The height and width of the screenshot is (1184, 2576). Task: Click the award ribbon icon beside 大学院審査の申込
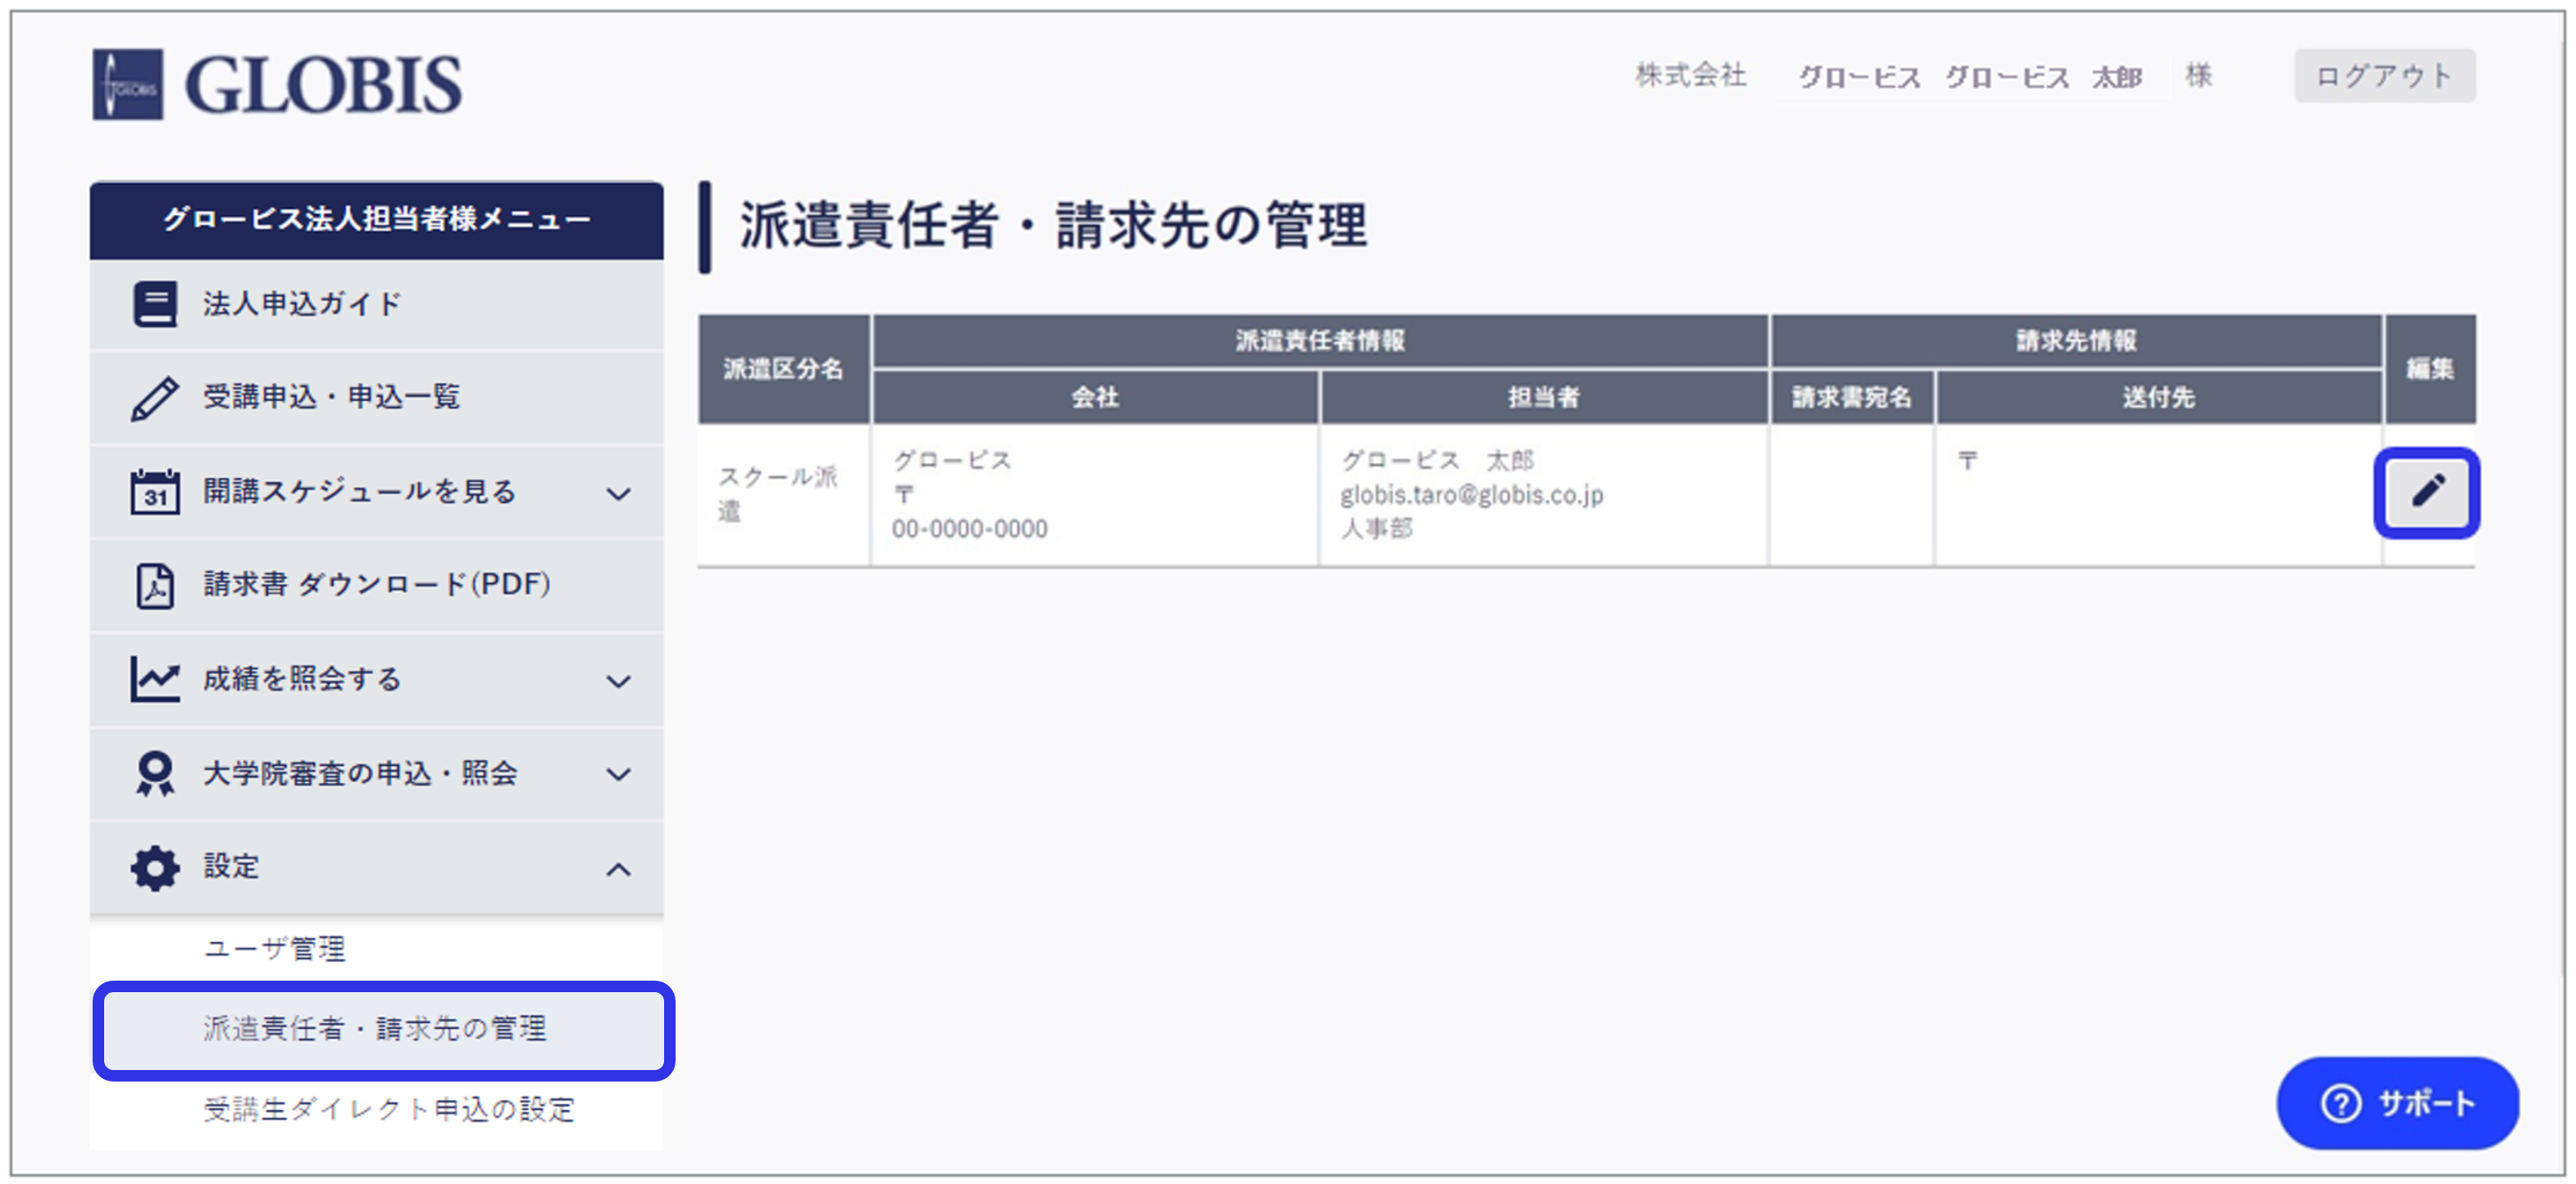155,773
